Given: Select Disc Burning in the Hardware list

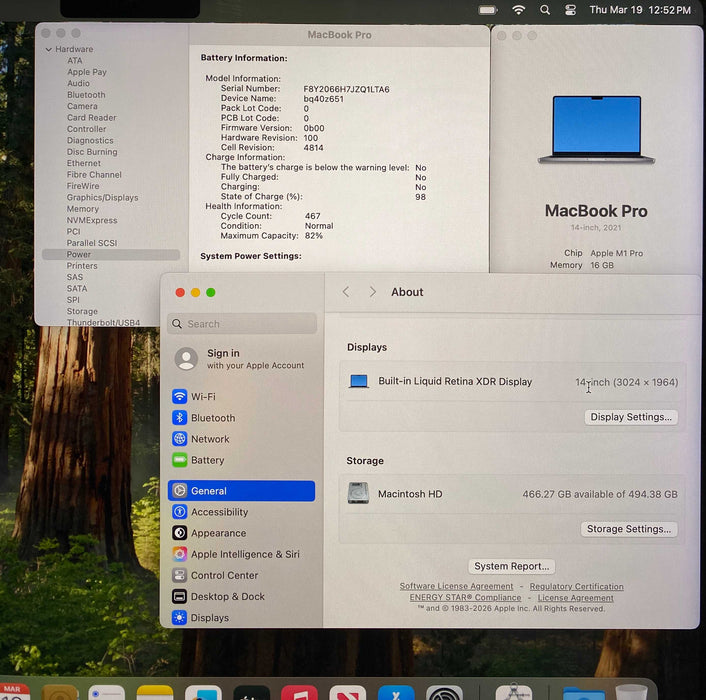Looking at the screenshot, I should tap(92, 152).
